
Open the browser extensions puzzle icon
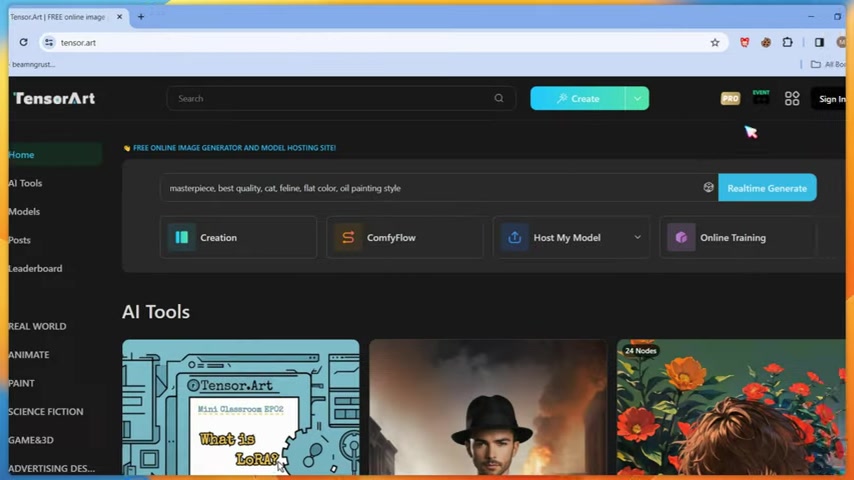point(787,42)
